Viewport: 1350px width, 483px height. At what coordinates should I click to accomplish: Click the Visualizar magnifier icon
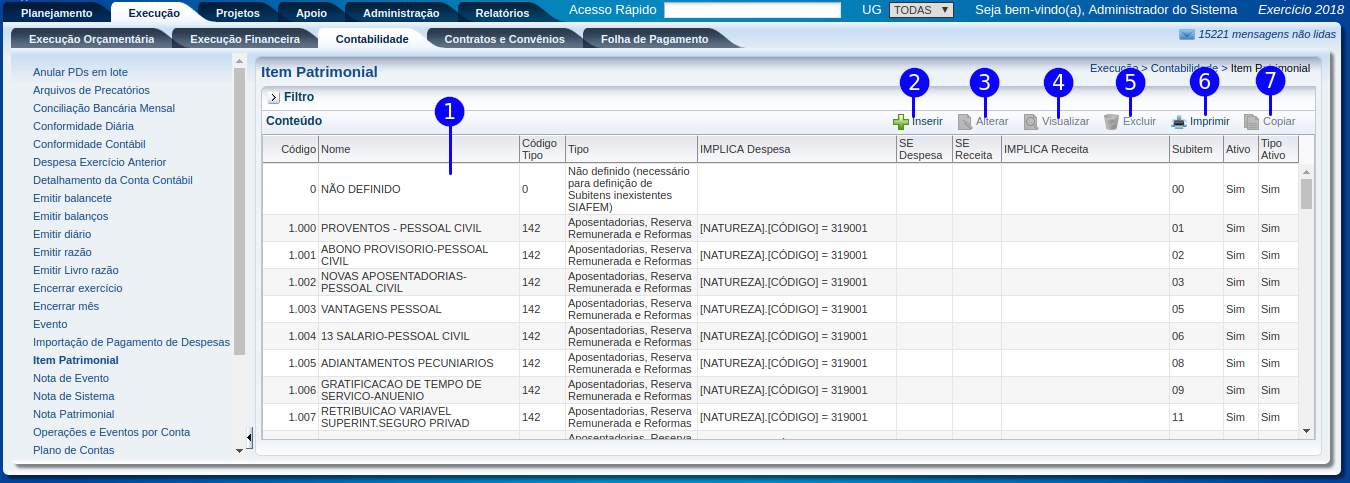(1031, 121)
